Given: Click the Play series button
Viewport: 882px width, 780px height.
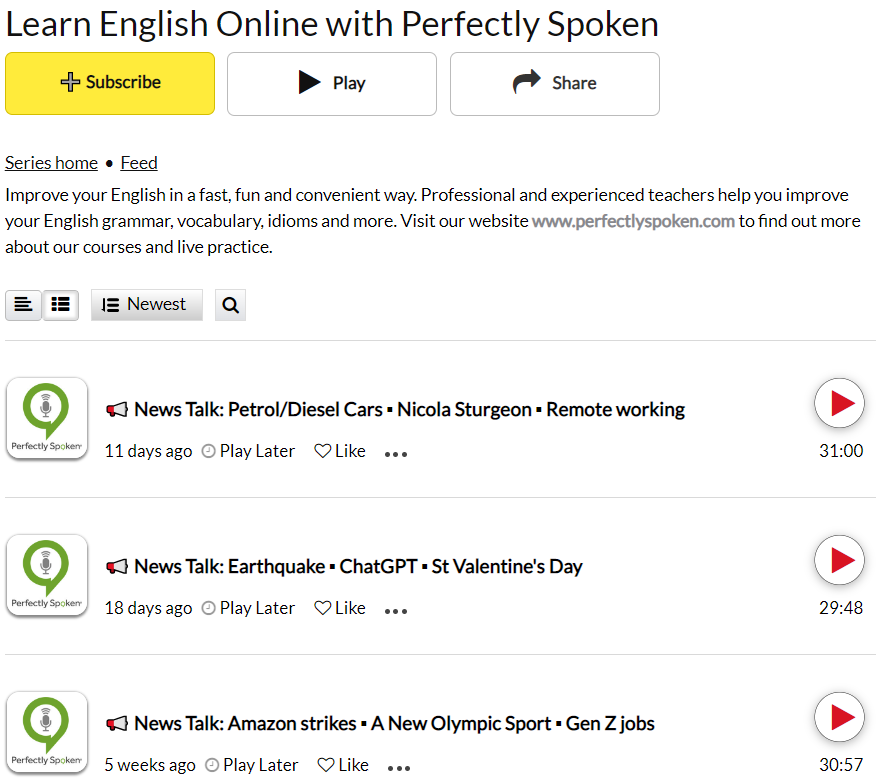Looking at the screenshot, I should pos(332,84).
